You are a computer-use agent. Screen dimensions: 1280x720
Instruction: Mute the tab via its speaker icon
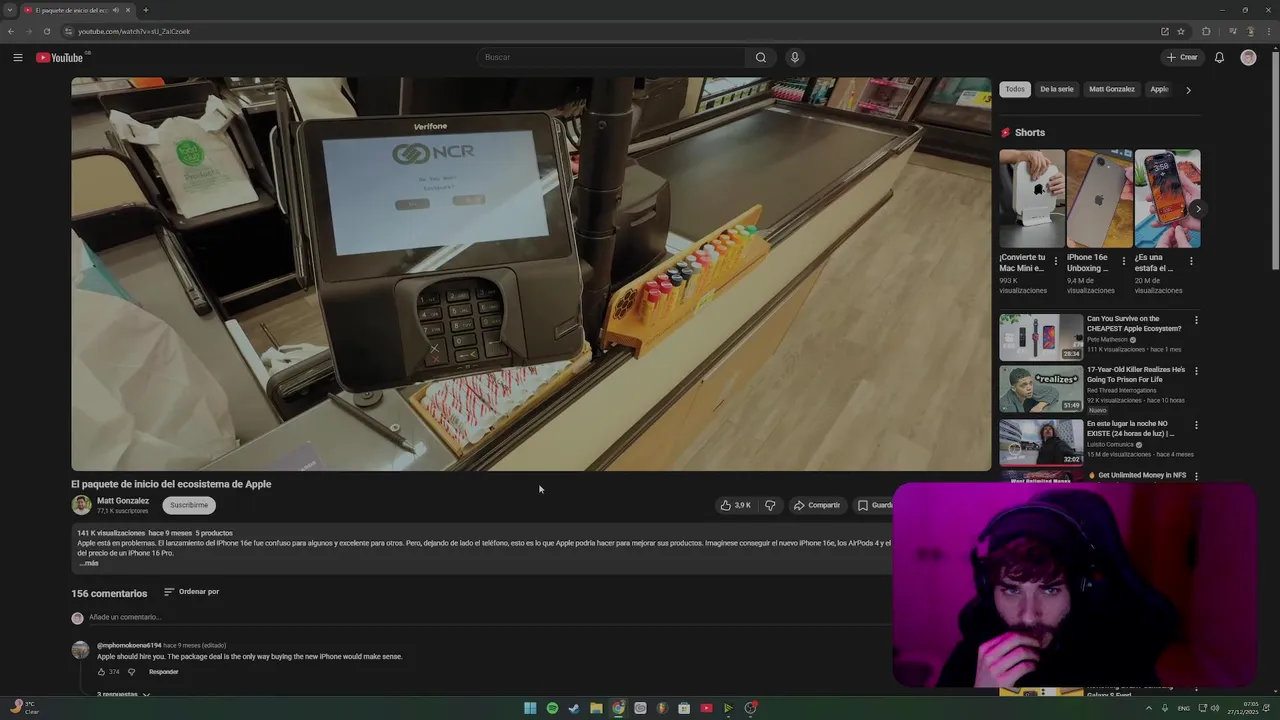pos(116,10)
